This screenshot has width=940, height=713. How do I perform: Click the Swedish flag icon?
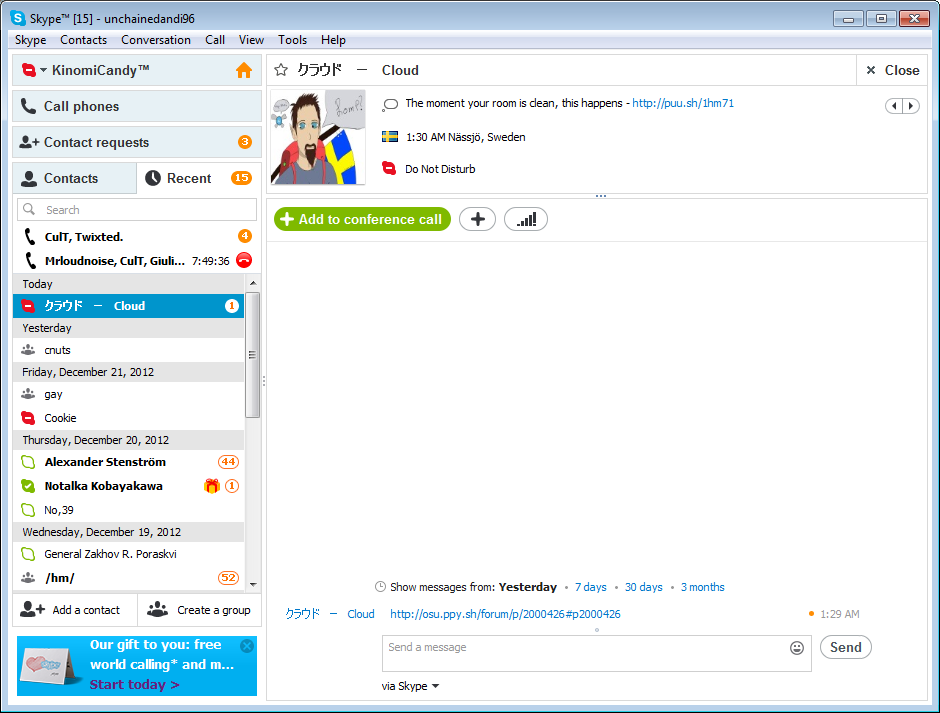point(390,137)
